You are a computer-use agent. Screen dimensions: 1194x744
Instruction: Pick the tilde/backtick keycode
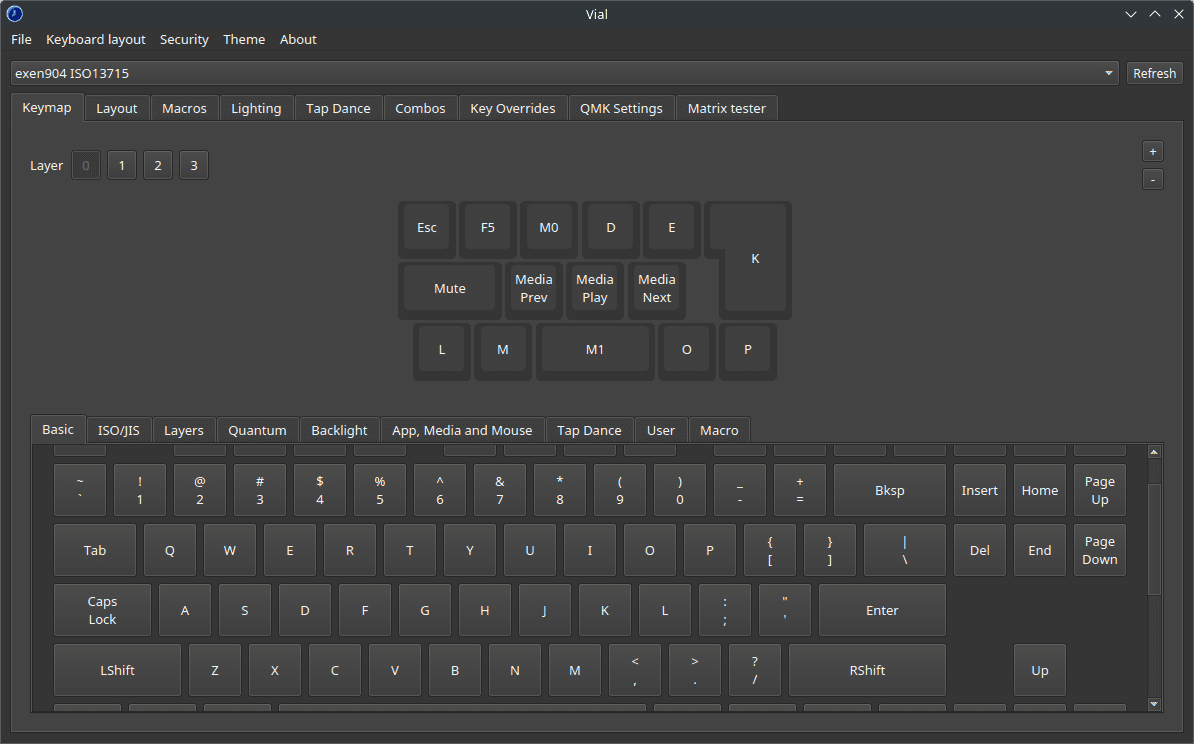[x=80, y=490]
